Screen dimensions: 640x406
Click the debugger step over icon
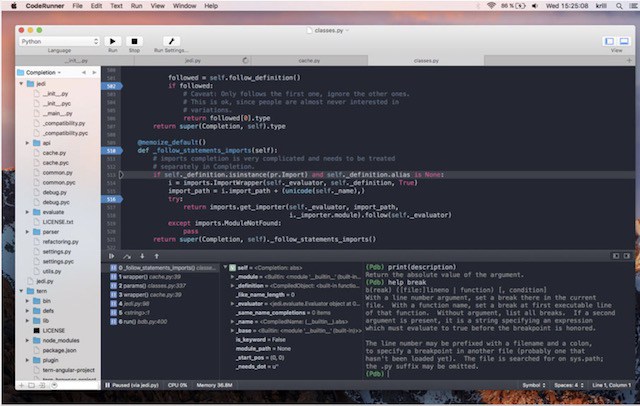[126, 256]
